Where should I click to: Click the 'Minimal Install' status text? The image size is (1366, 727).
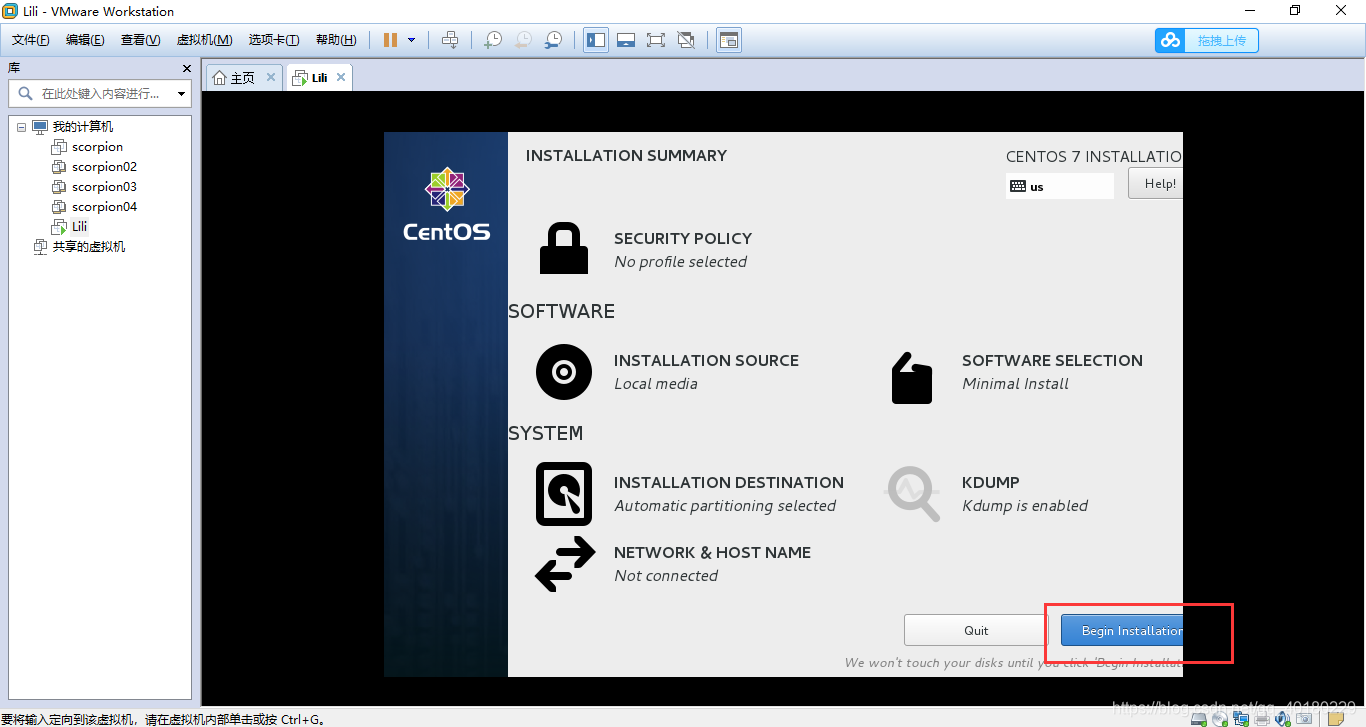(x=1015, y=384)
